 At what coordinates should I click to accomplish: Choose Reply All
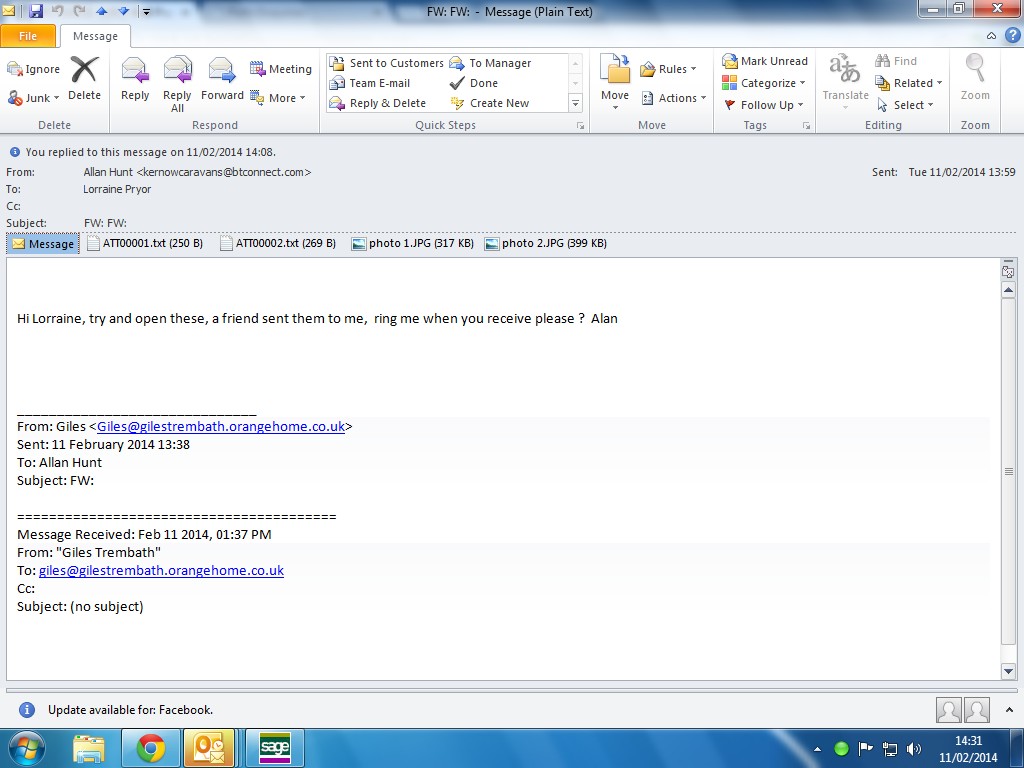tap(177, 84)
